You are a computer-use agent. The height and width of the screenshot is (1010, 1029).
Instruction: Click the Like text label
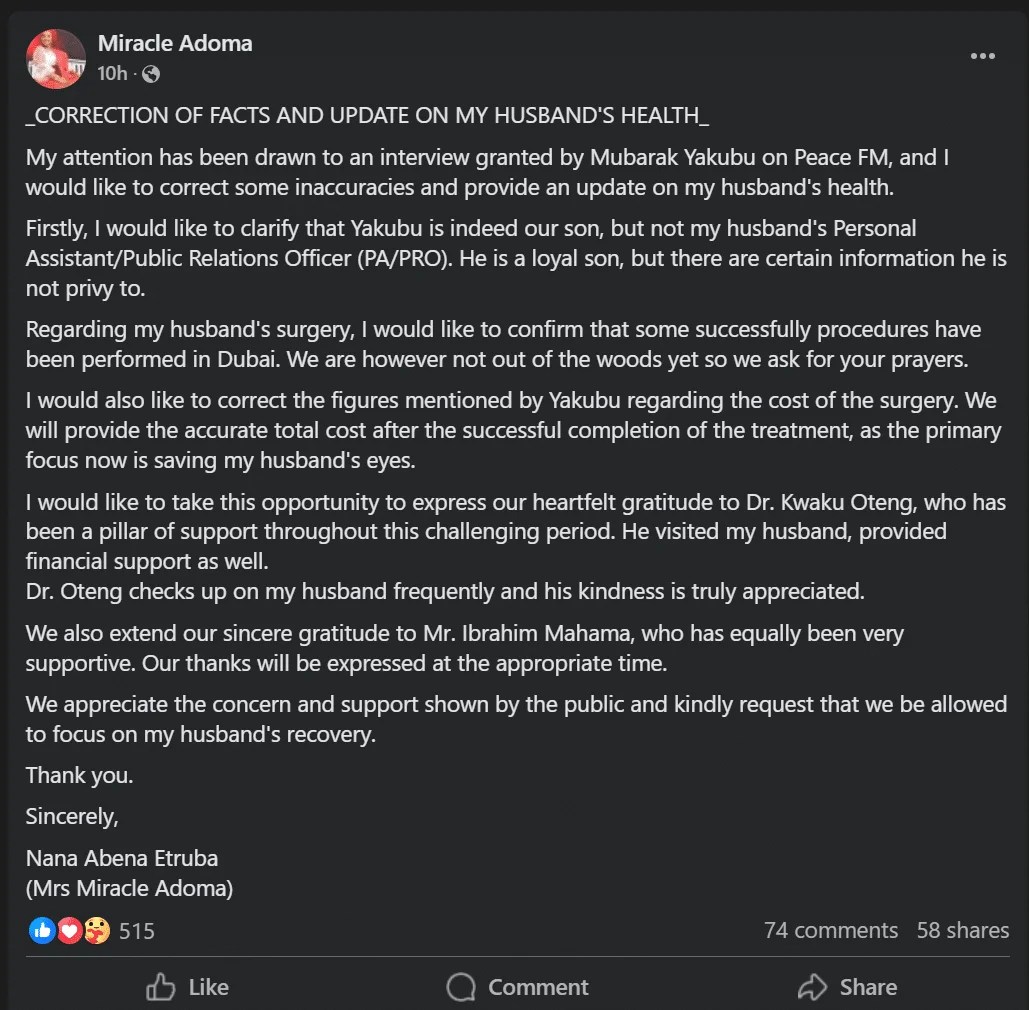(209, 987)
